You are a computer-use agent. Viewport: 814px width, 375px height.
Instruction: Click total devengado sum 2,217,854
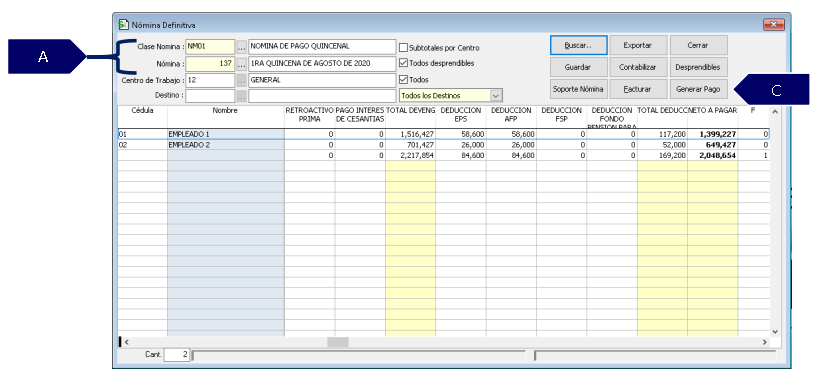411,155
